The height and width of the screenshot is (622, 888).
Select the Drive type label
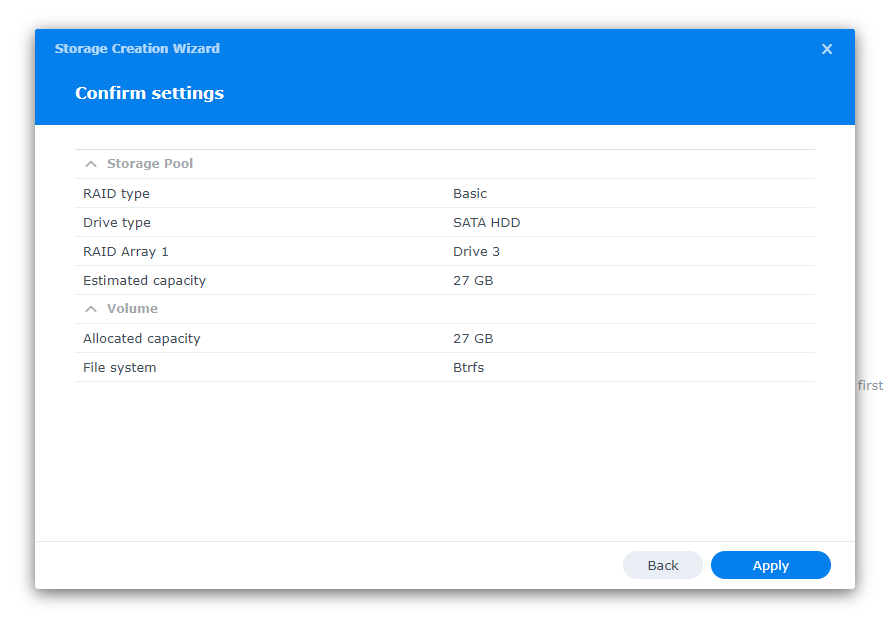pyautogui.click(x=117, y=222)
